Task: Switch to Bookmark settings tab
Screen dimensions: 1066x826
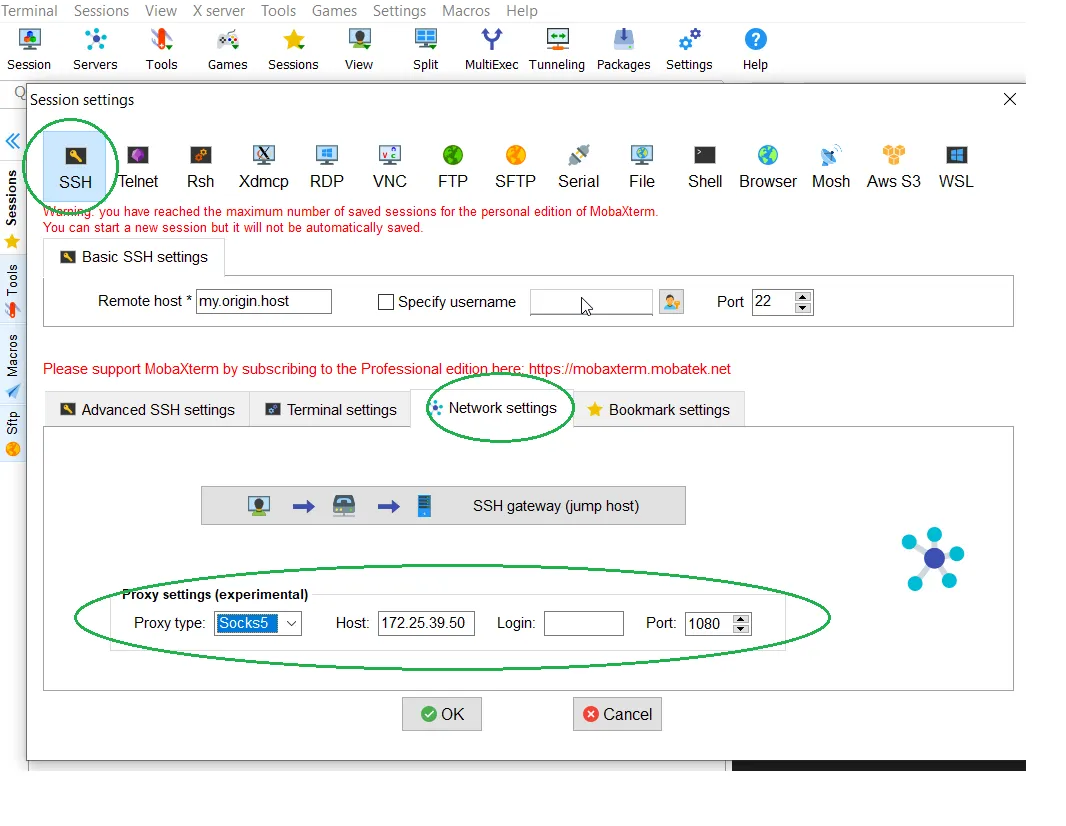Action: [x=659, y=409]
